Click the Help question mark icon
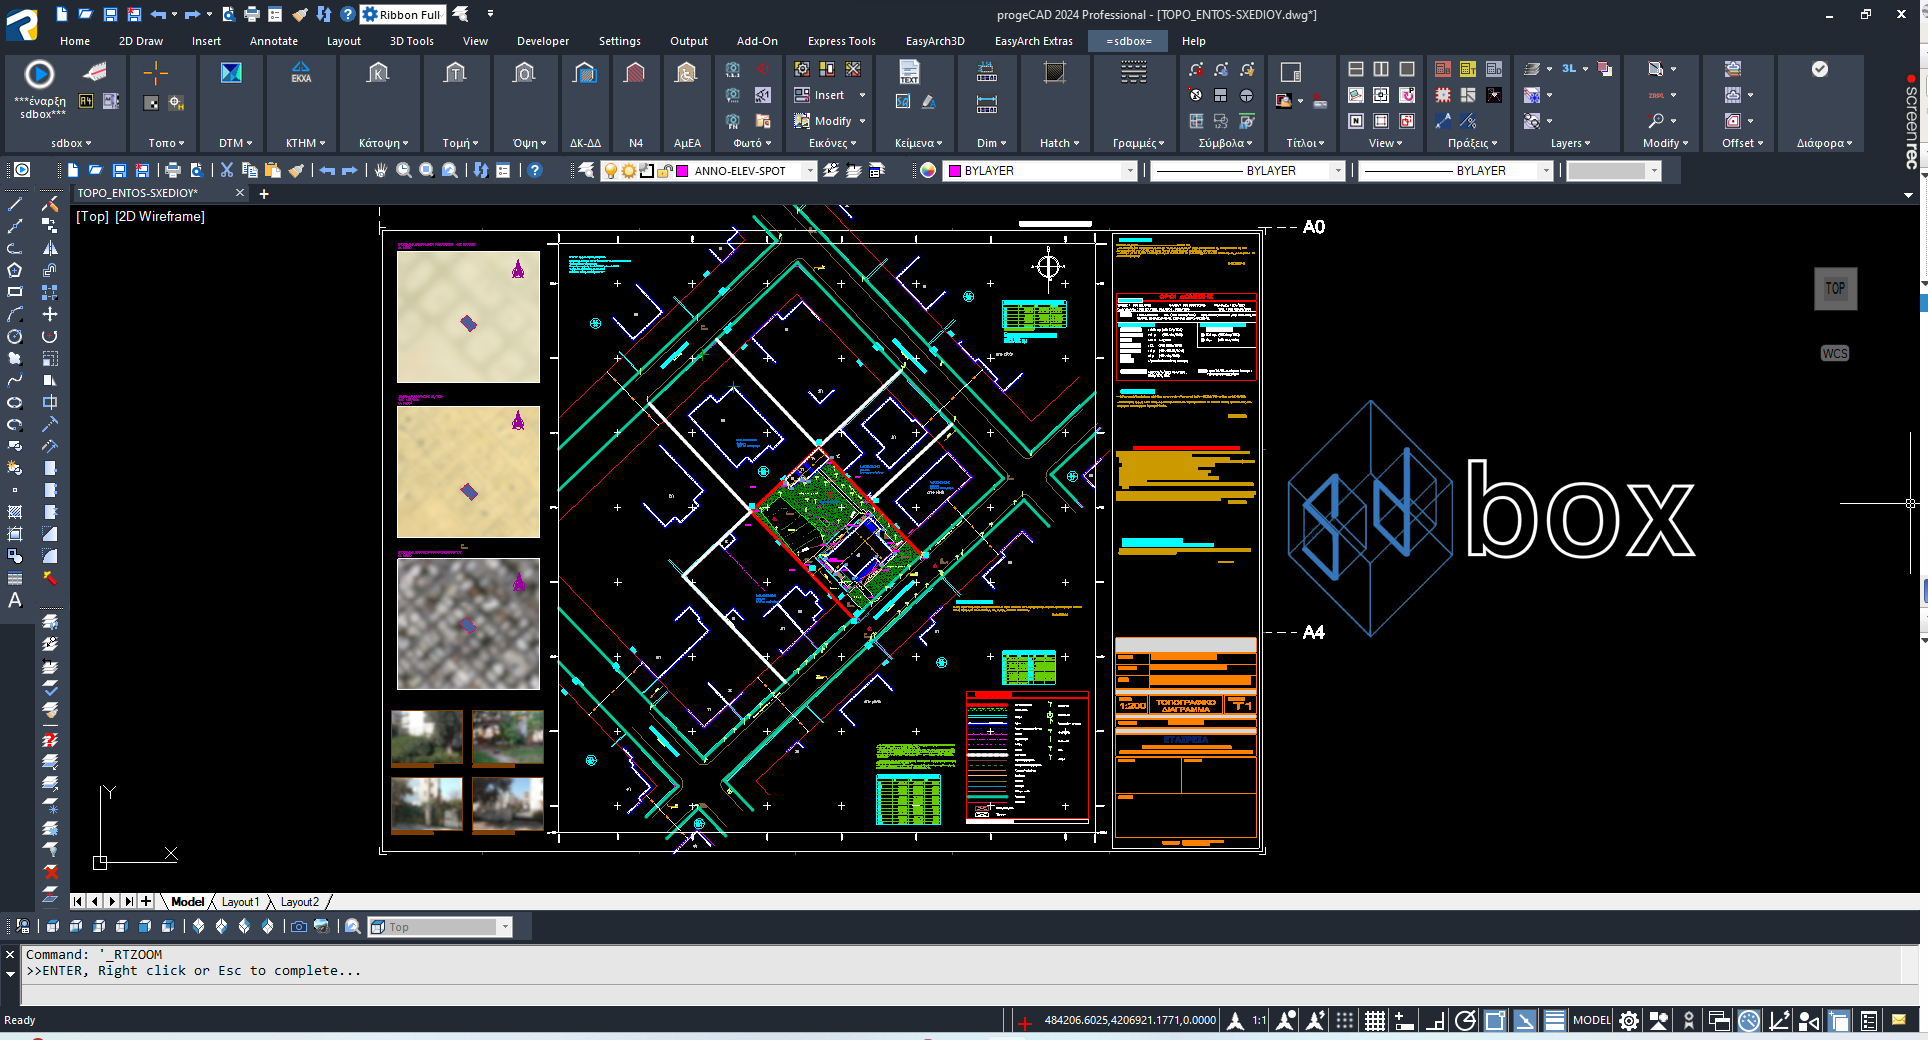Image resolution: width=1928 pixels, height=1040 pixels. point(535,171)
